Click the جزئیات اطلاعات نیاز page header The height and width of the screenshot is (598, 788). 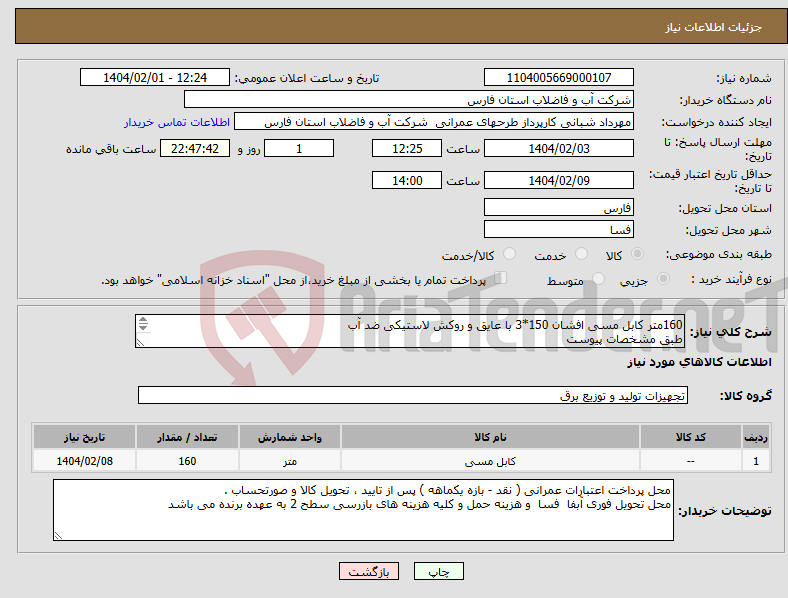713,27
